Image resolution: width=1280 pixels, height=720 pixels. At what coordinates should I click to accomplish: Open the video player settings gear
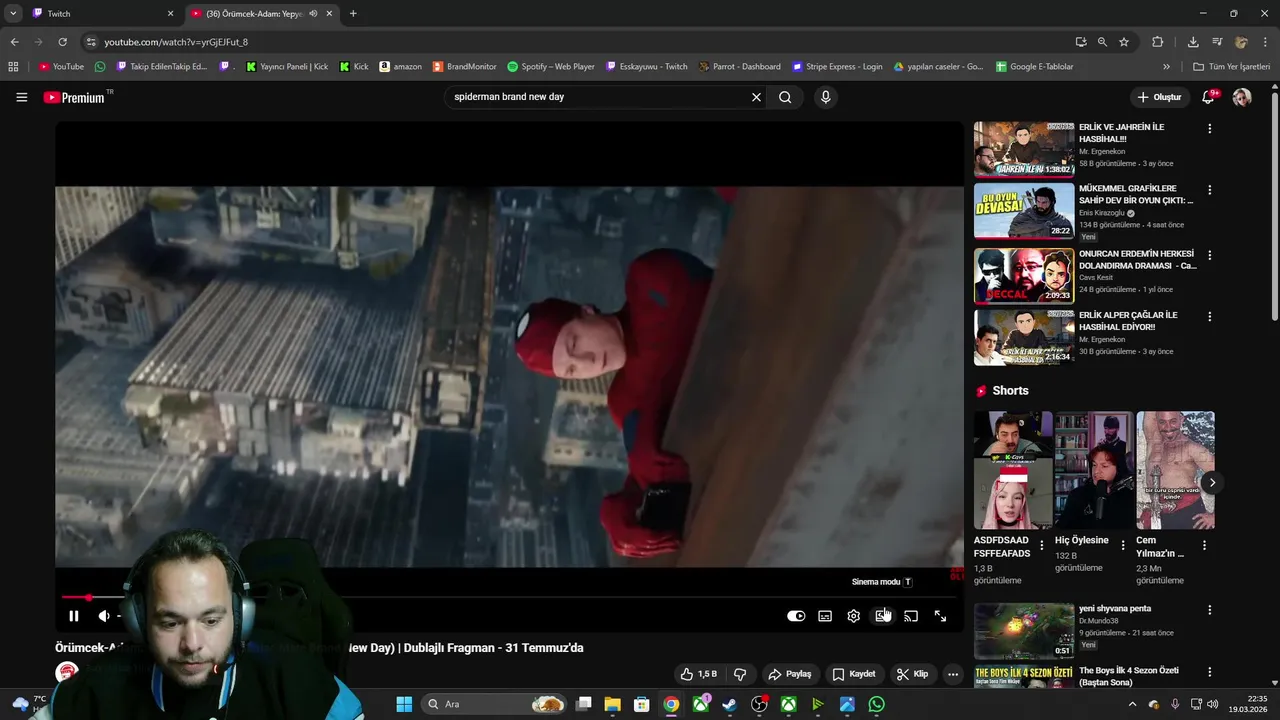pos(854,616)
